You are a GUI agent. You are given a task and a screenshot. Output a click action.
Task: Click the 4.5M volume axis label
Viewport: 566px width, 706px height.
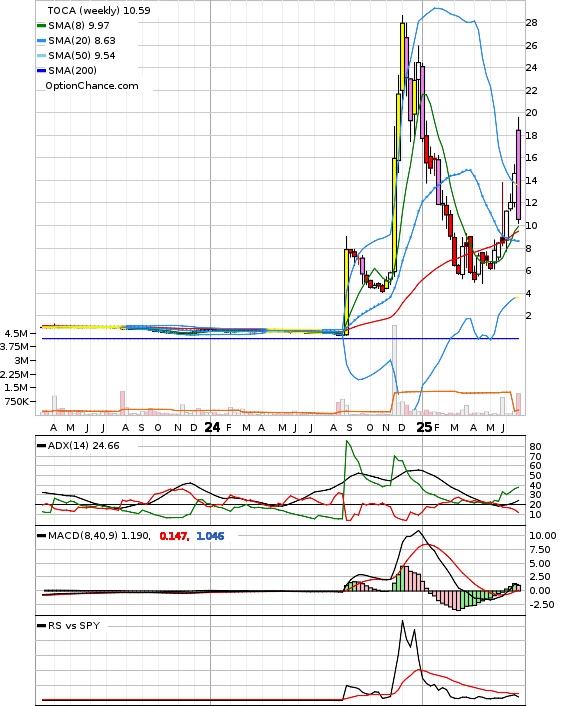click(16, 334)
